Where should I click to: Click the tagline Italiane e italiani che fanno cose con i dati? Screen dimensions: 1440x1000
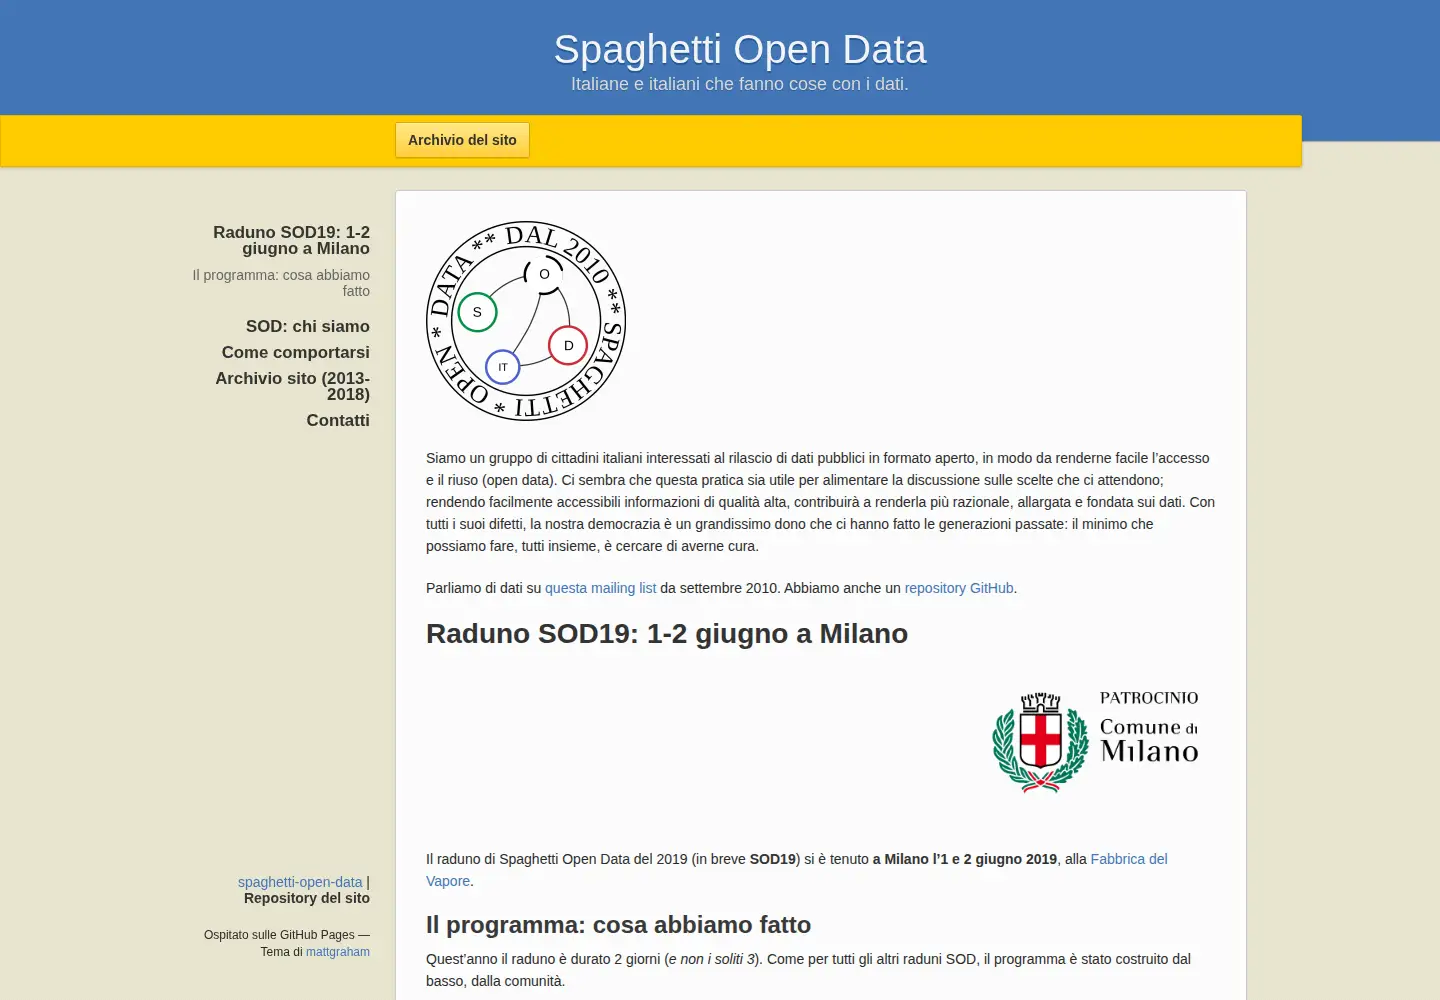(740, 84)
